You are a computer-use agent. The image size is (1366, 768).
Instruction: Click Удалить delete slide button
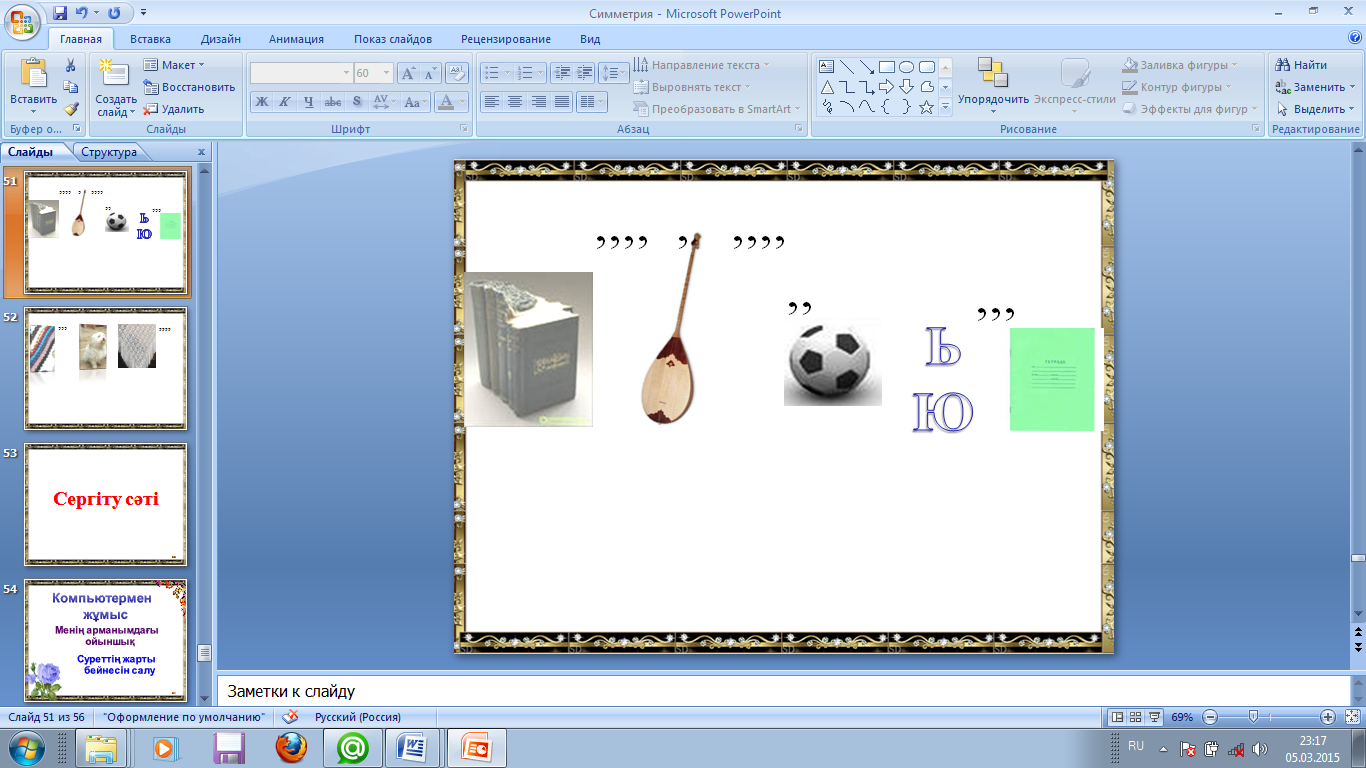[x=174, y=109]
